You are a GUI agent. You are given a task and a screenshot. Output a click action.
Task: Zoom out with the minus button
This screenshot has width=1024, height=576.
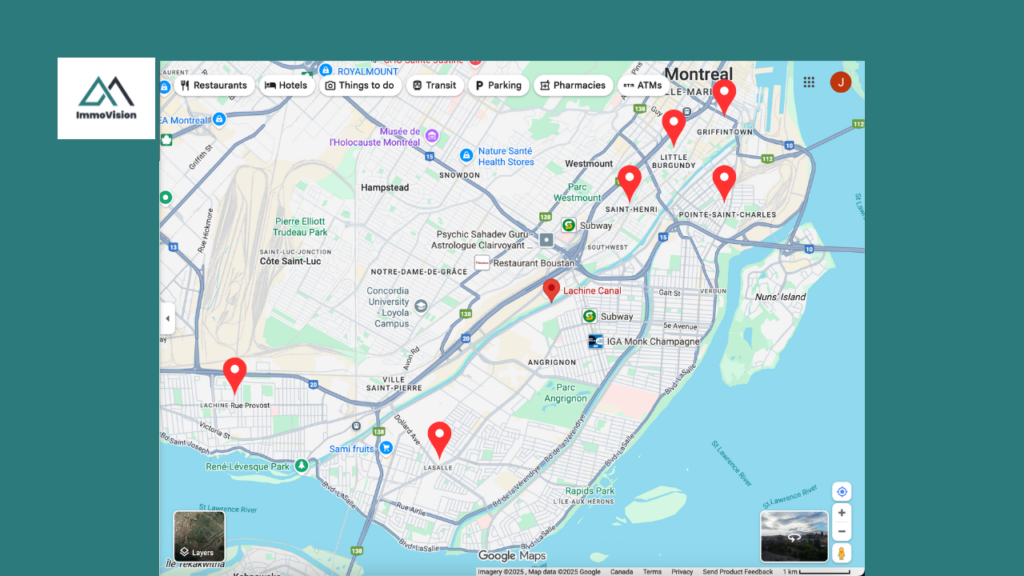coord(842,532)
